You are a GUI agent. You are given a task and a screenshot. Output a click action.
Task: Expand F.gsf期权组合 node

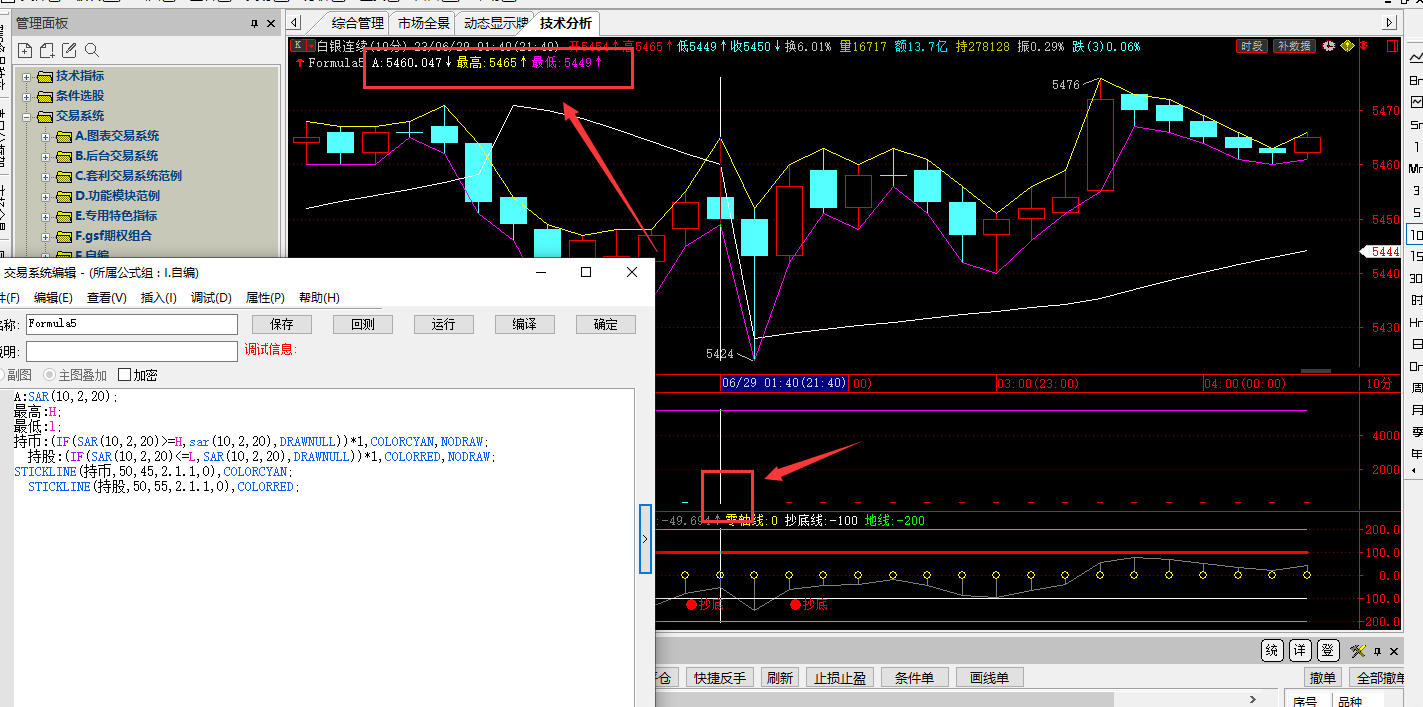point(46,236)
